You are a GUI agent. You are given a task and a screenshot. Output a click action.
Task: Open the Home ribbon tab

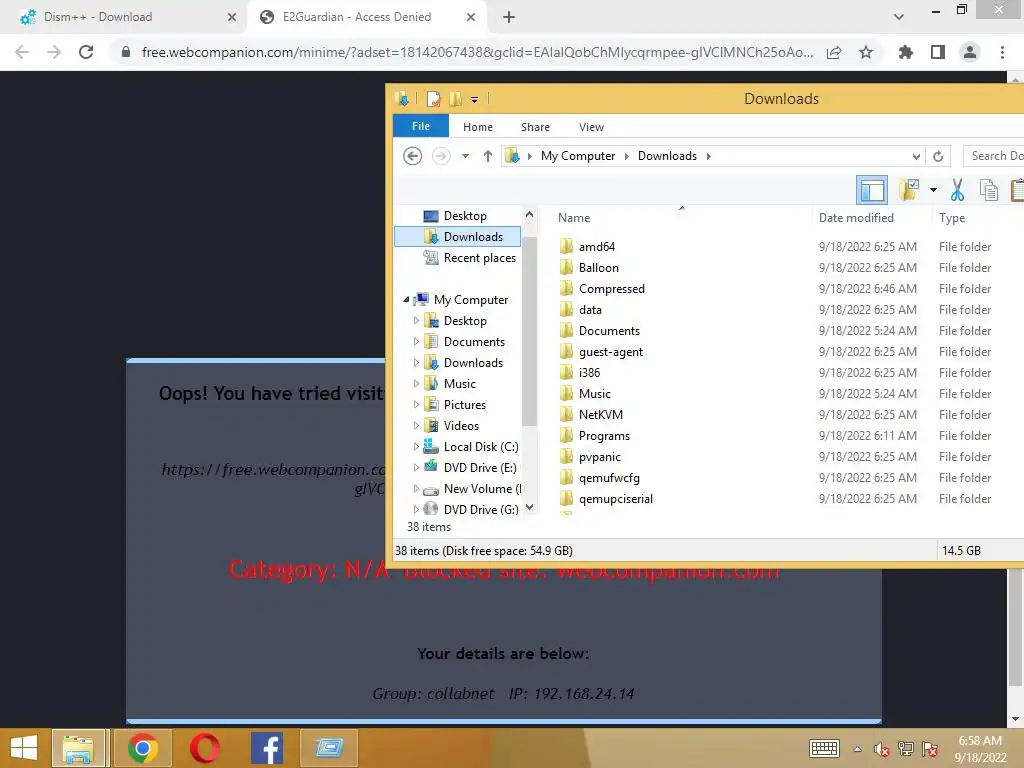coord(478,127)
